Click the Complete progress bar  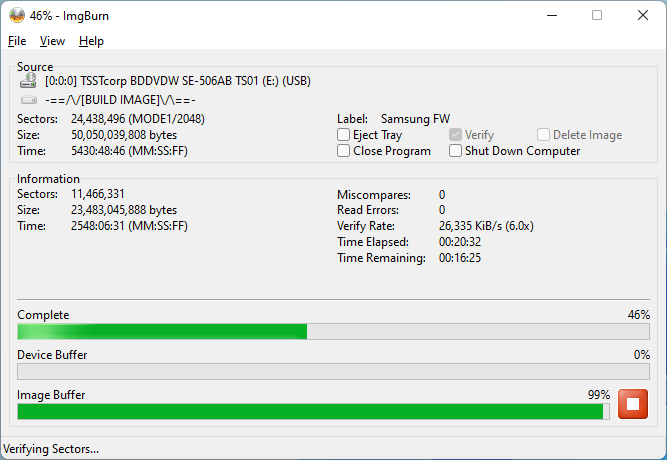(x=333, y=332)
